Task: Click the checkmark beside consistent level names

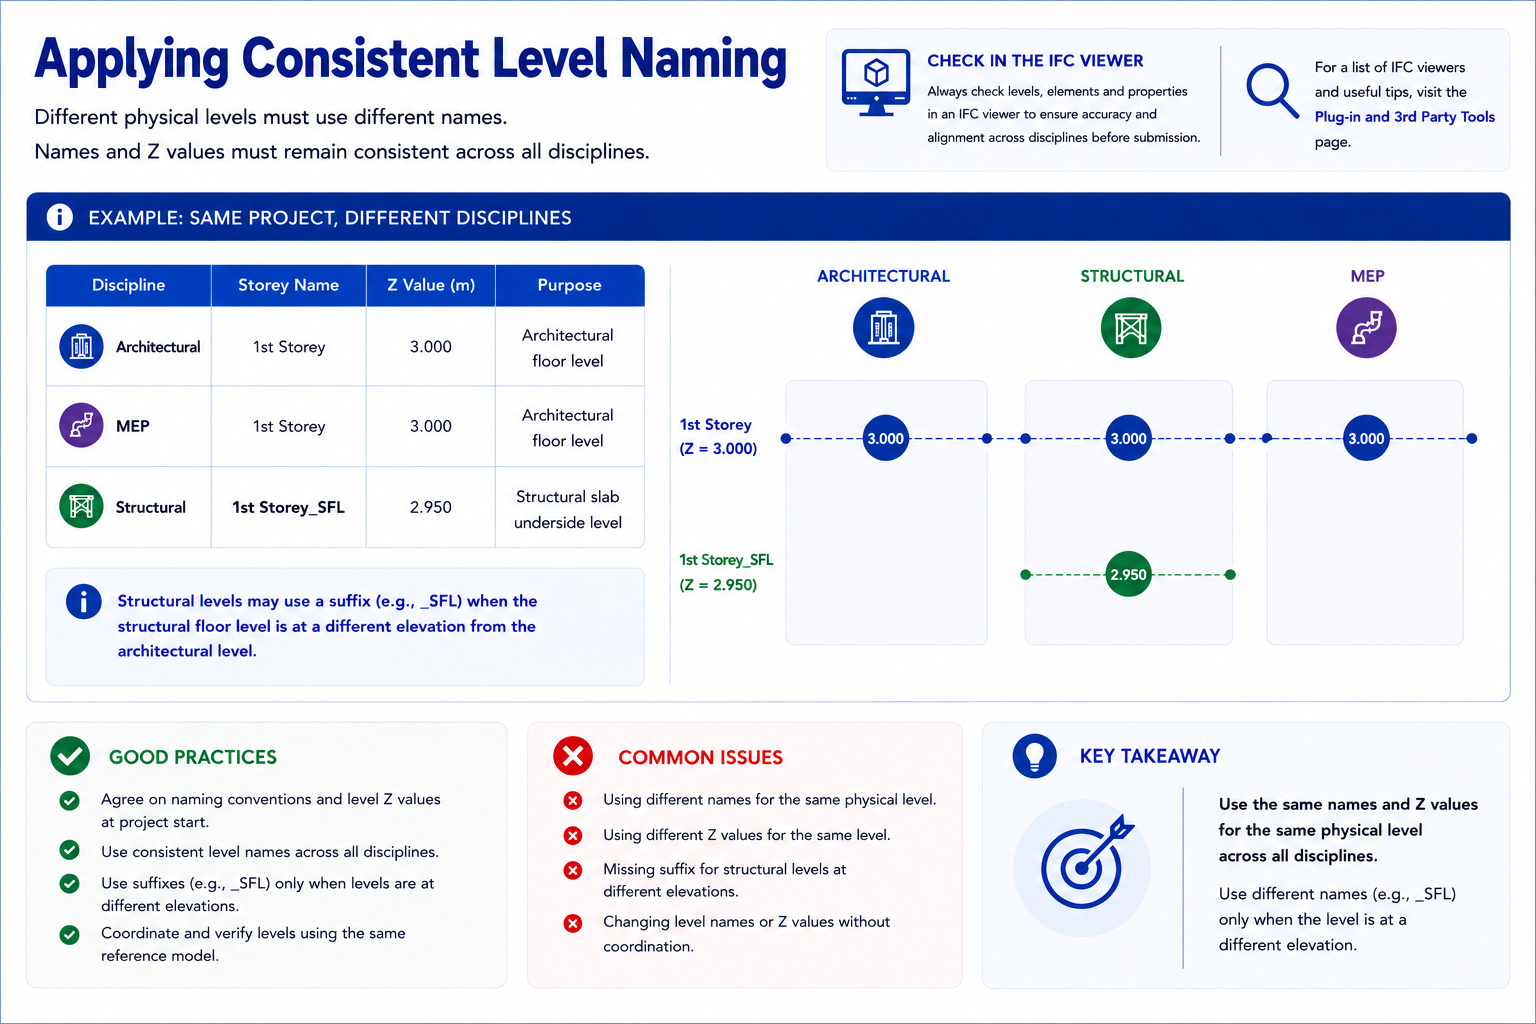Action: tap(69, 850)
